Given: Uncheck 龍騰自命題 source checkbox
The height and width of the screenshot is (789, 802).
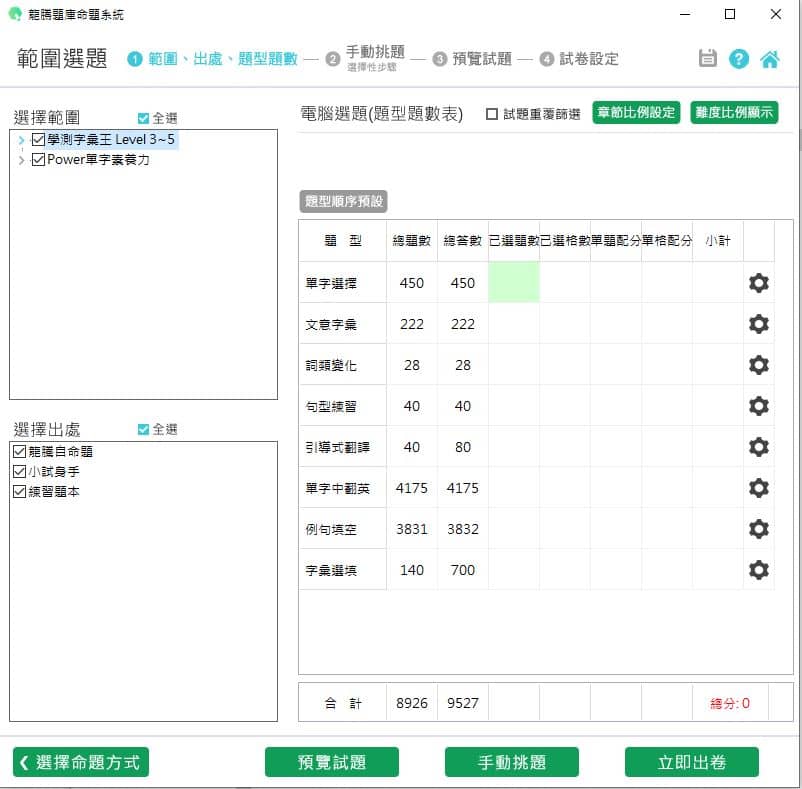Looking at the screenshot, I should [x=19, y=452].
